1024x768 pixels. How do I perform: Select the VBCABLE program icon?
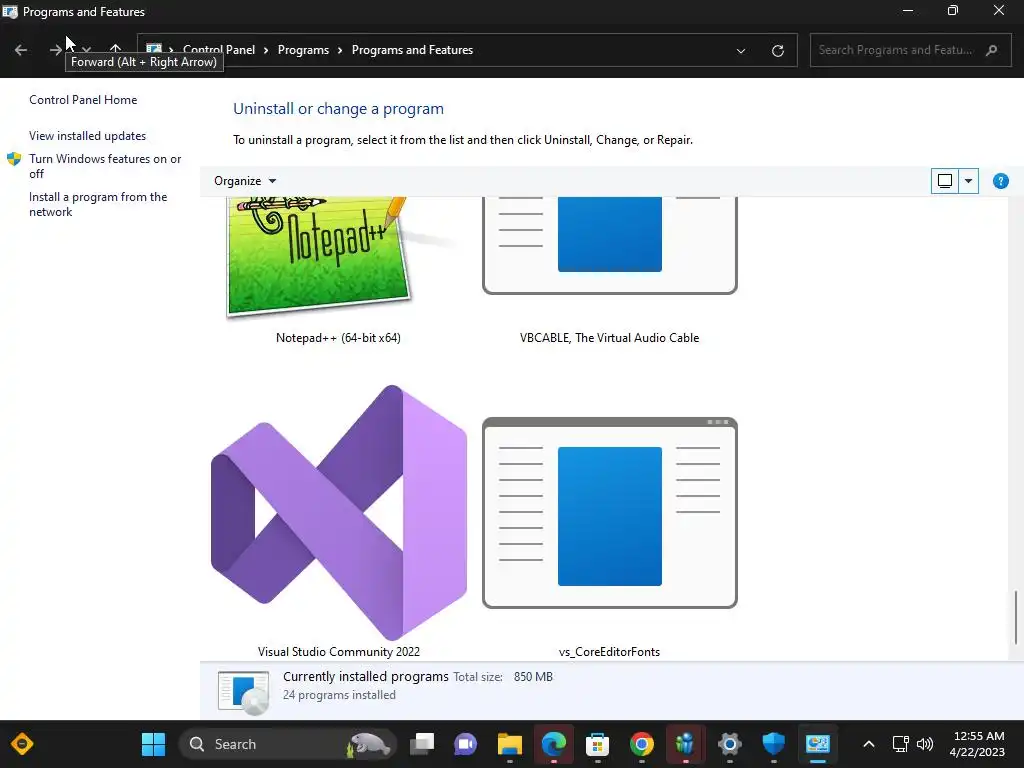click(x=610, y=246)
